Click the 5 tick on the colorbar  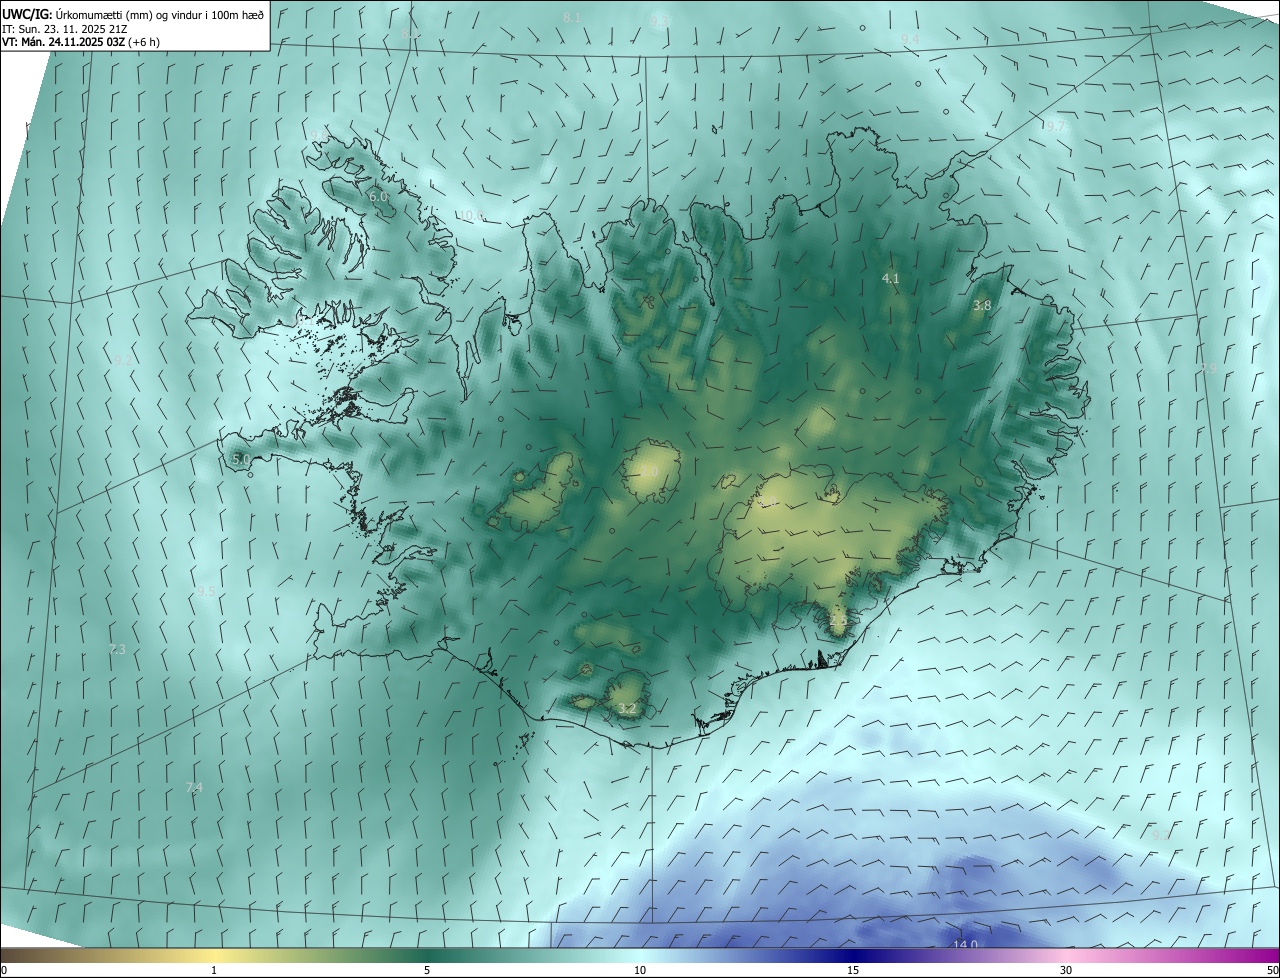coord(427,970)
